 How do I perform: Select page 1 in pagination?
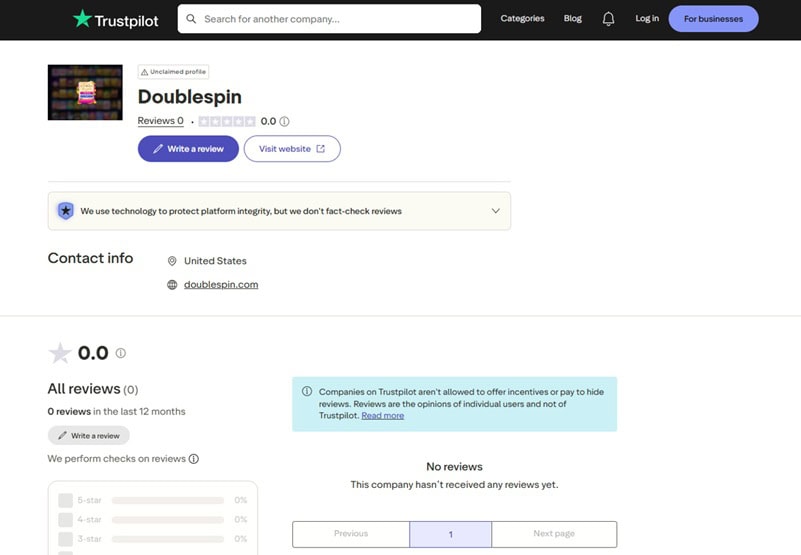point(451,534)
